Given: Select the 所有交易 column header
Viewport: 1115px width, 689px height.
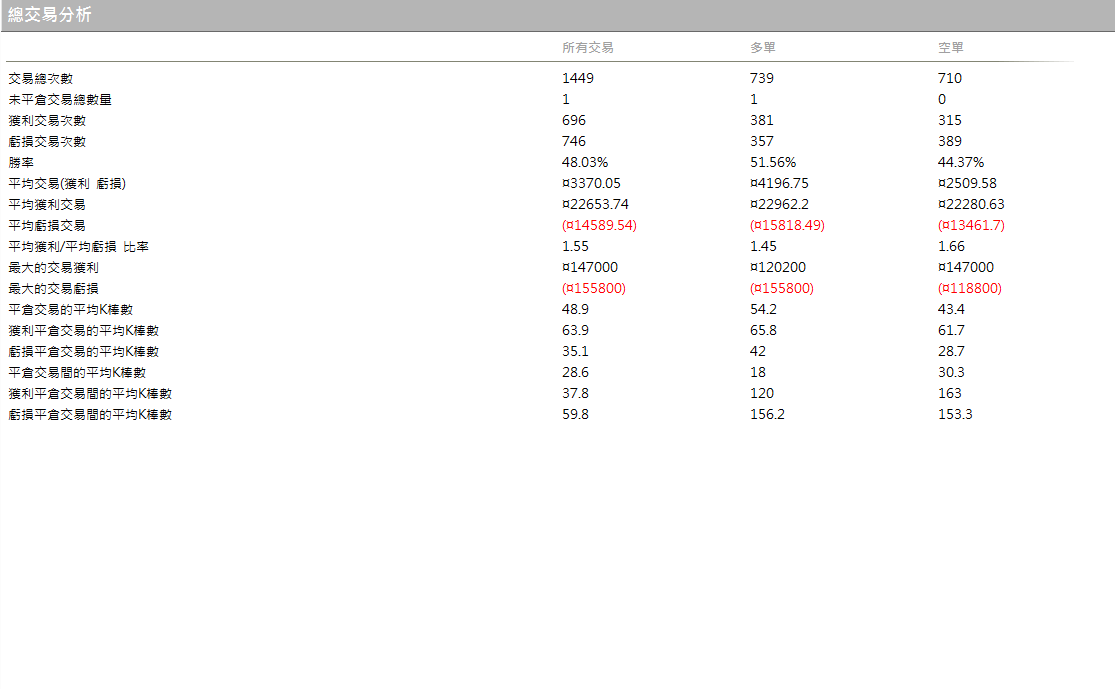Looking at the screenshot, I should point(587,48).
